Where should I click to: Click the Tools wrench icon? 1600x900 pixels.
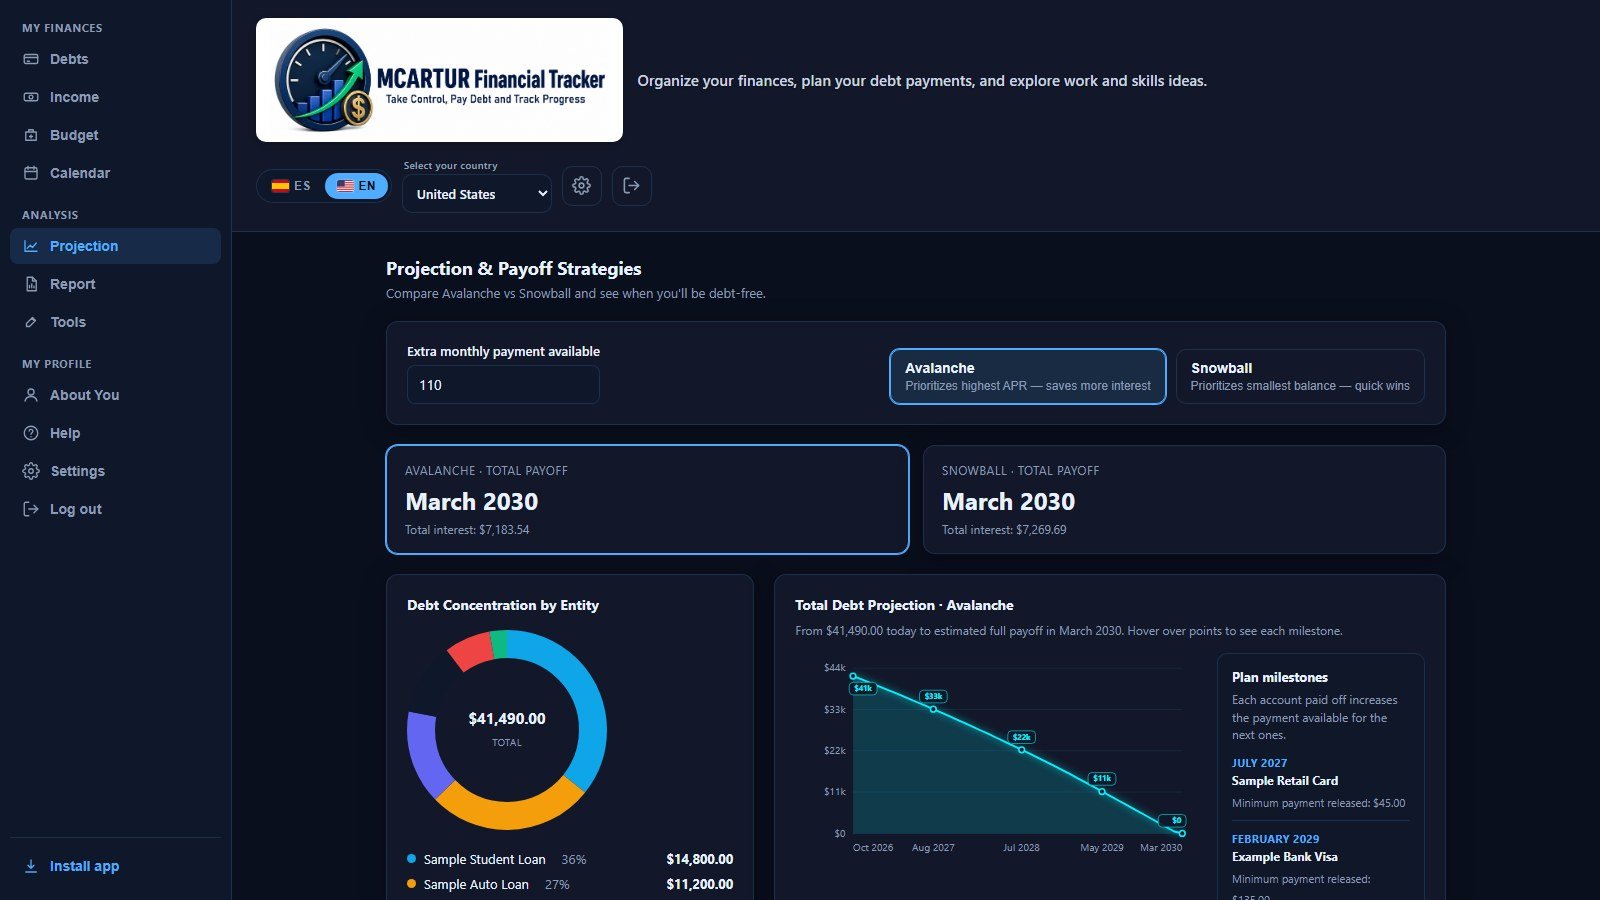tap(31, 322)
